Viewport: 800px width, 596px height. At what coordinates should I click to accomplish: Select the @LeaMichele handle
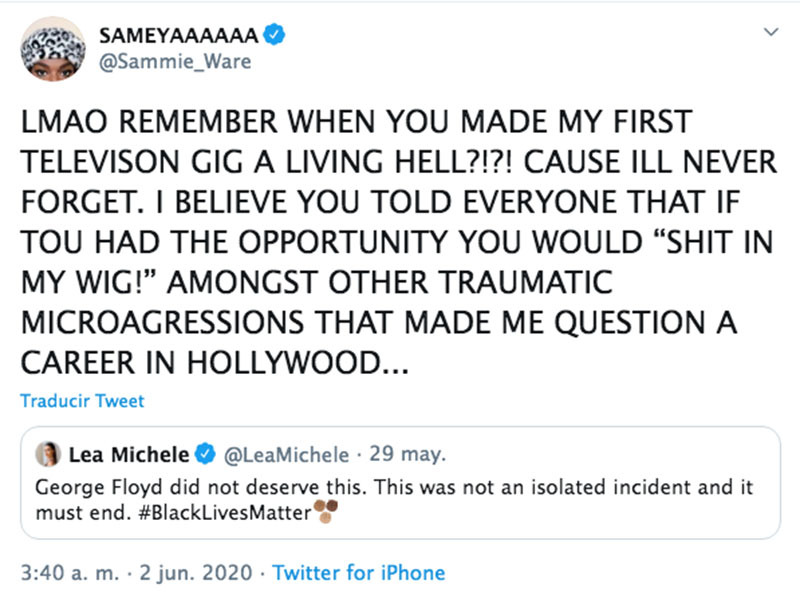click(x=289, y=456)
